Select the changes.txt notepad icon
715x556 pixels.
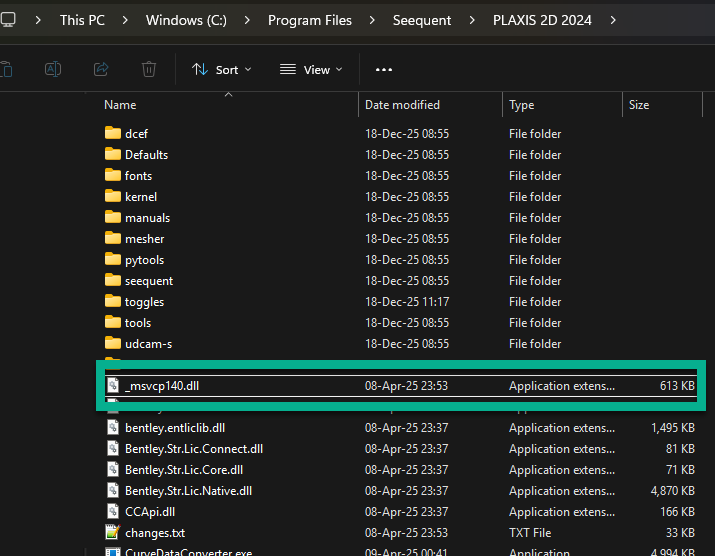[x=113, y=532]
